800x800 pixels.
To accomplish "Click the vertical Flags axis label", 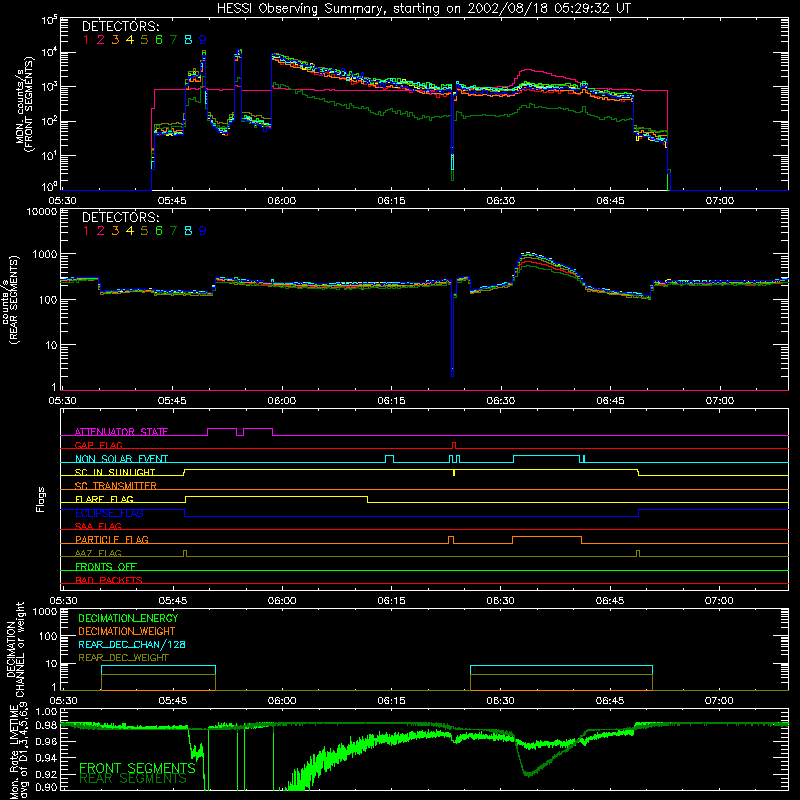I will click(x=41, y=499).
